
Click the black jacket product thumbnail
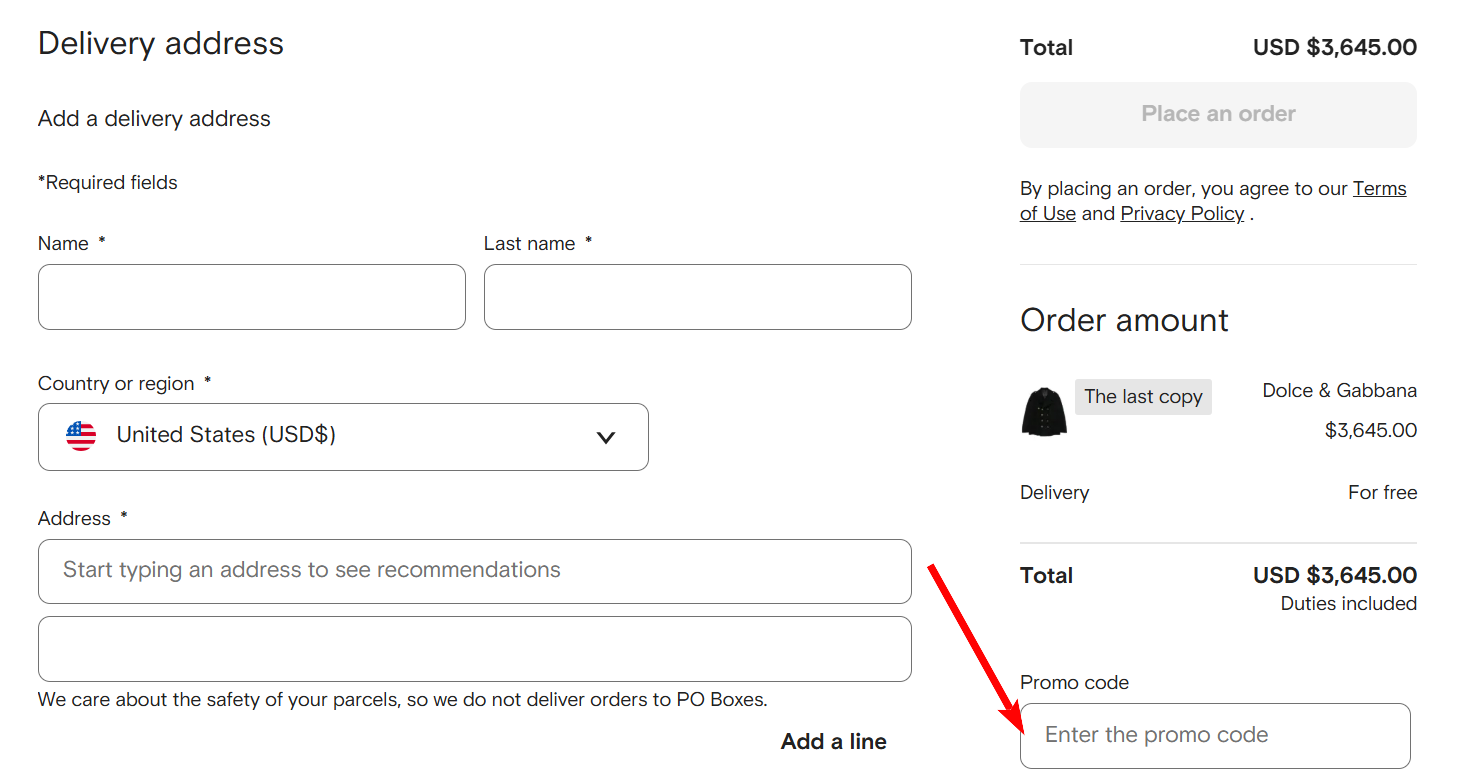click(x=1044, y=411)
